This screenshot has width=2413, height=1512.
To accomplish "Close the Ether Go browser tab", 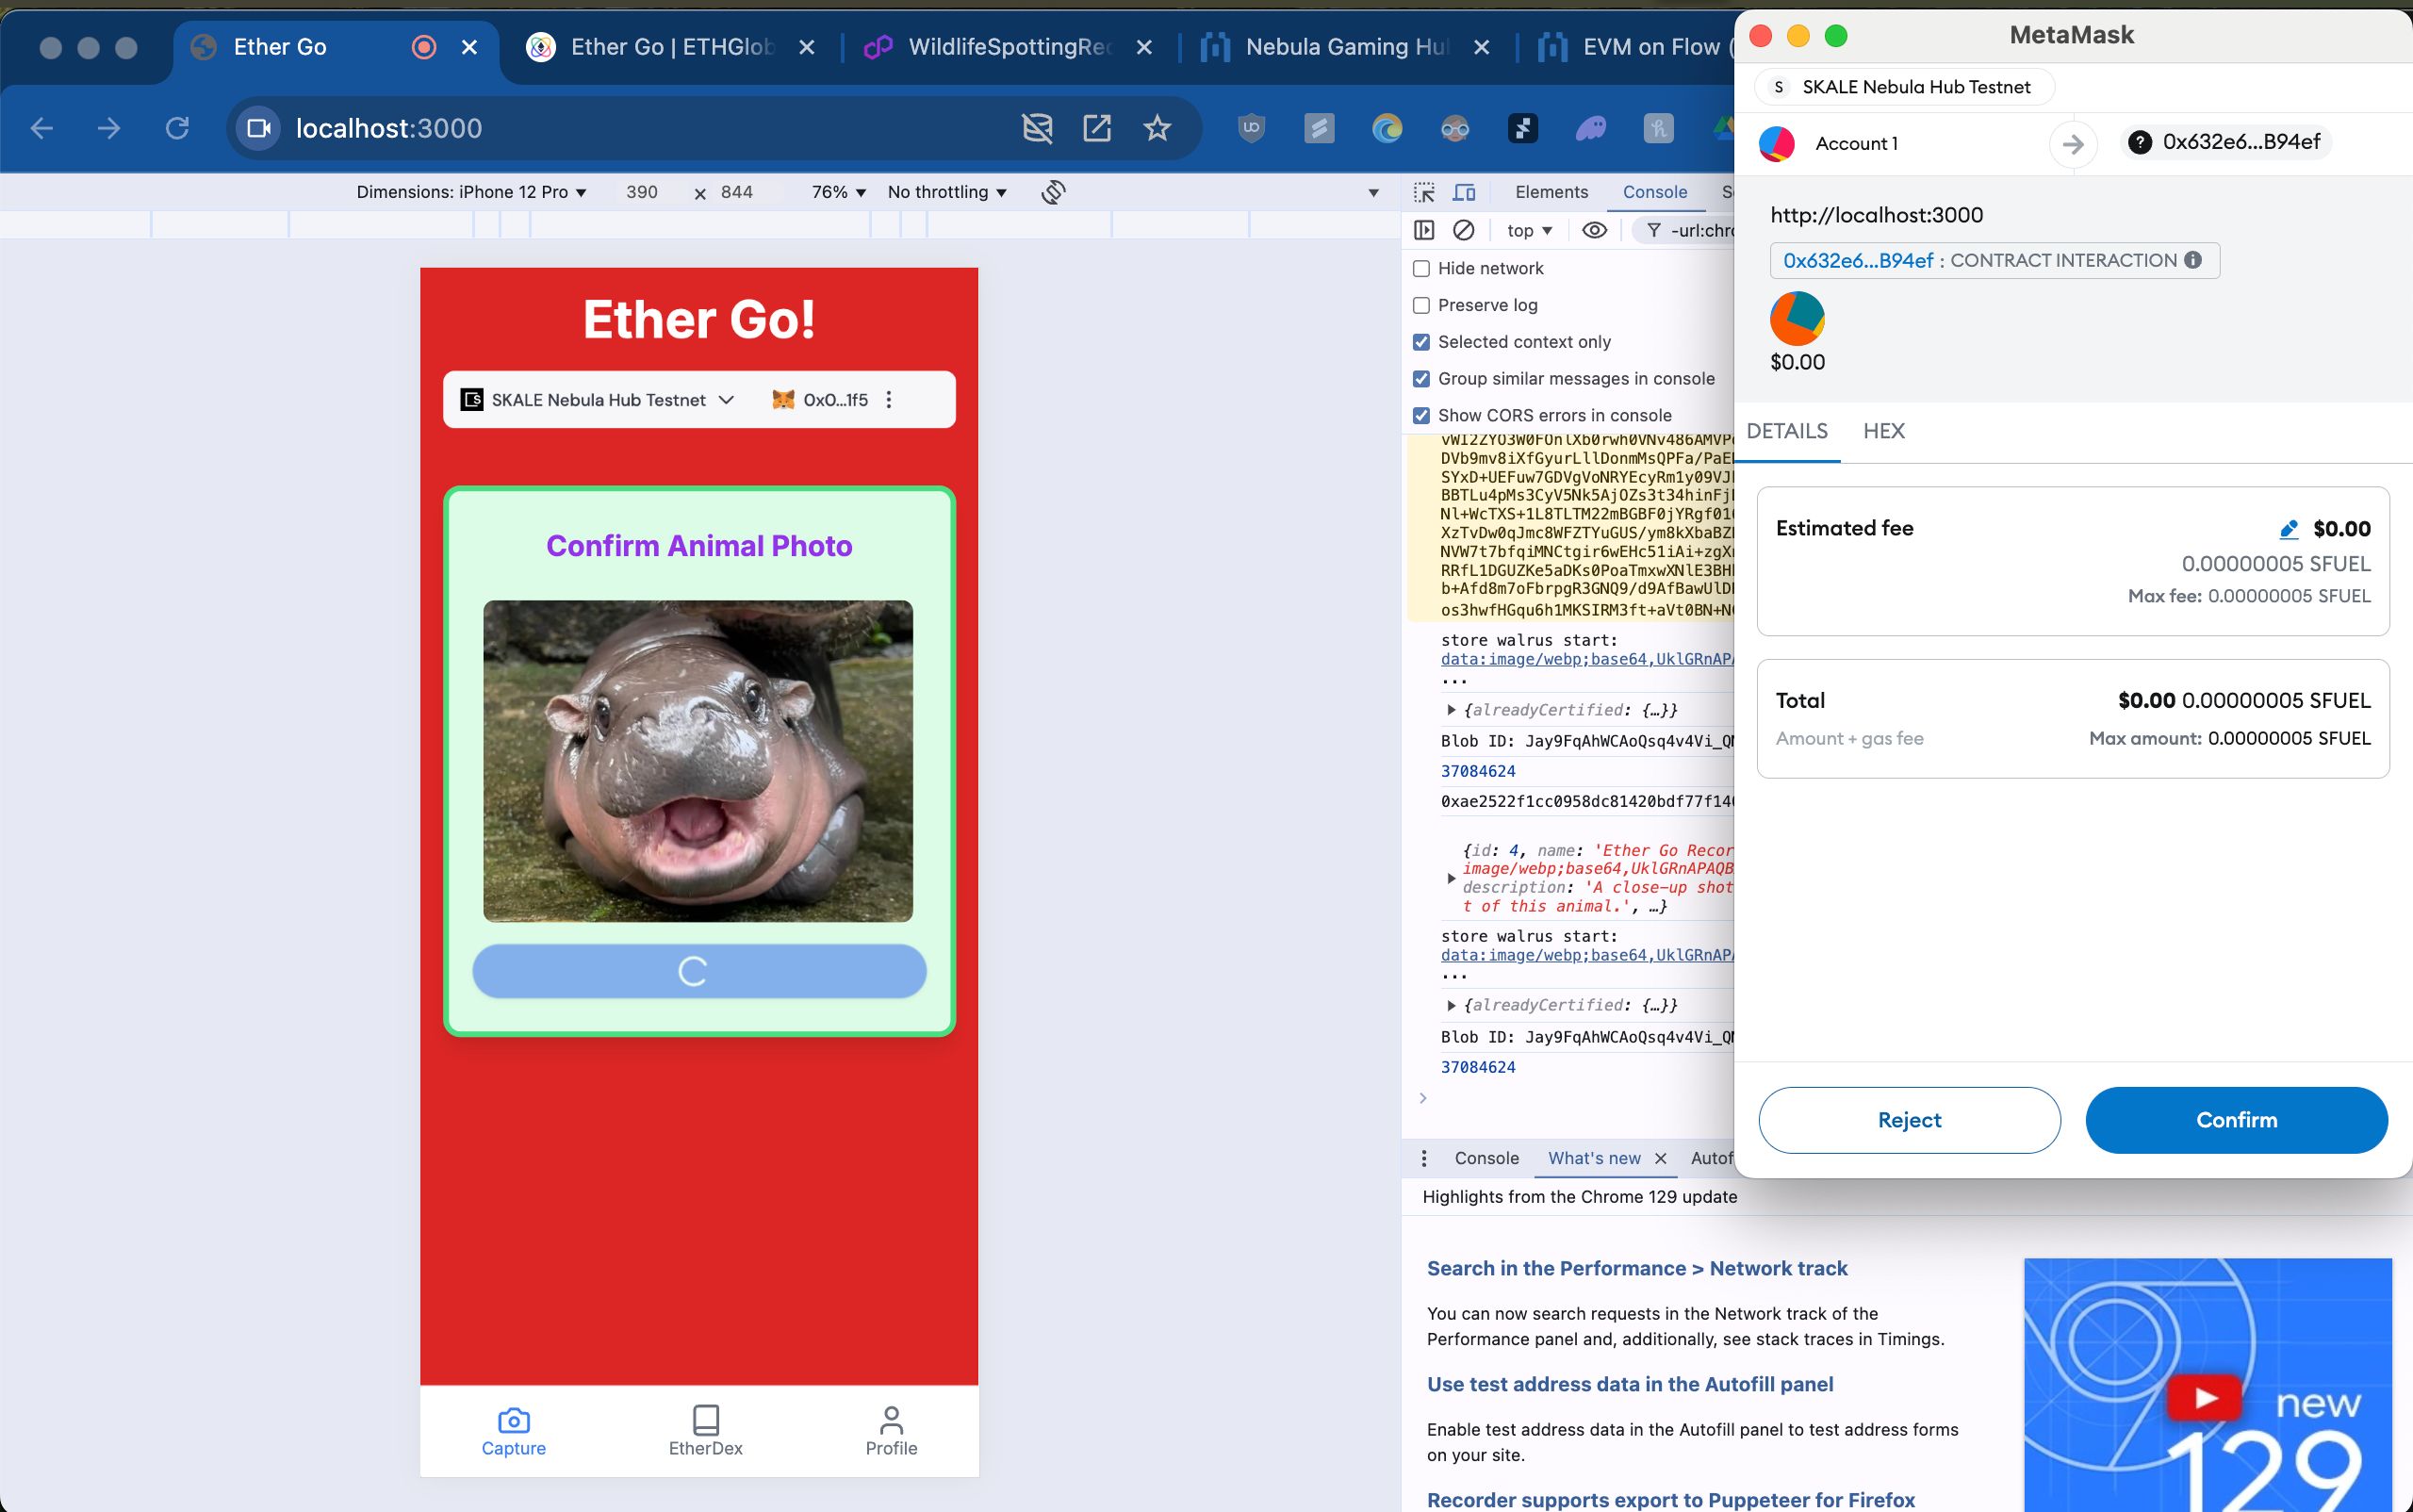I will [469, 47].
